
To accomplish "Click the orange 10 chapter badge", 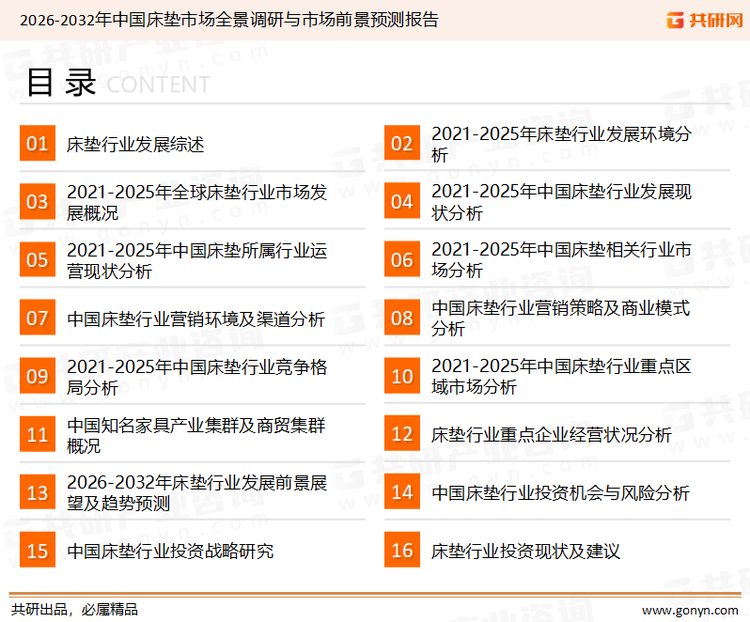I will pos(402,376).
